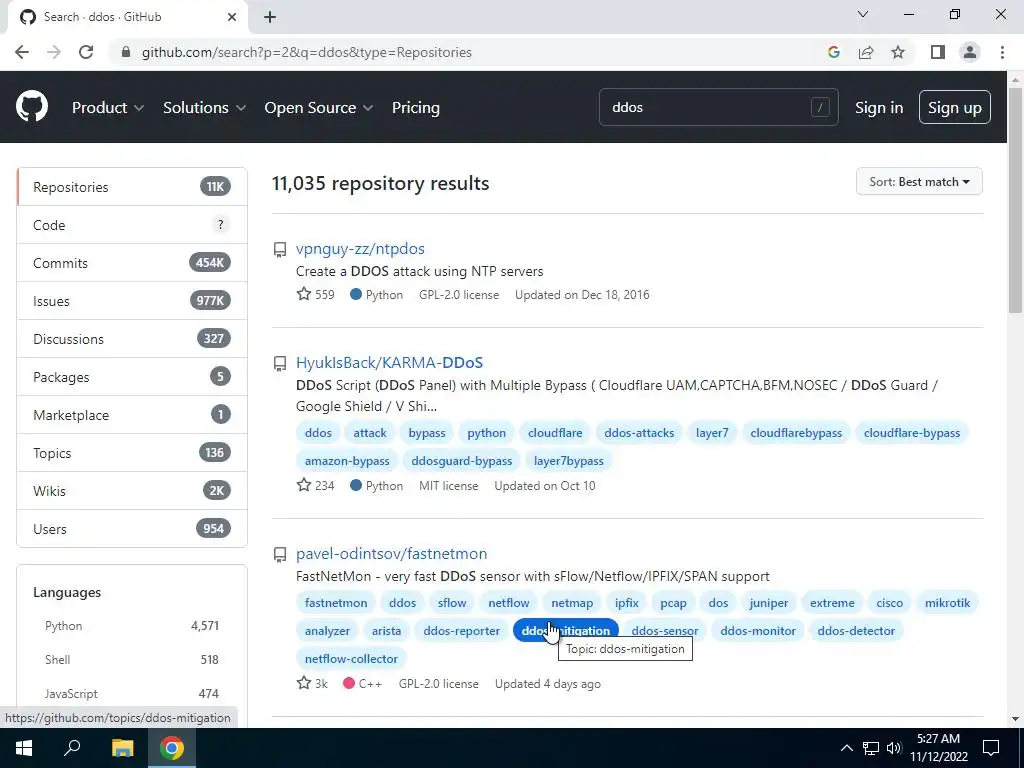The height and width of the screenshot is (768, 1024).
Task: Click the layer7bypass topic tag
Action: 569,461
